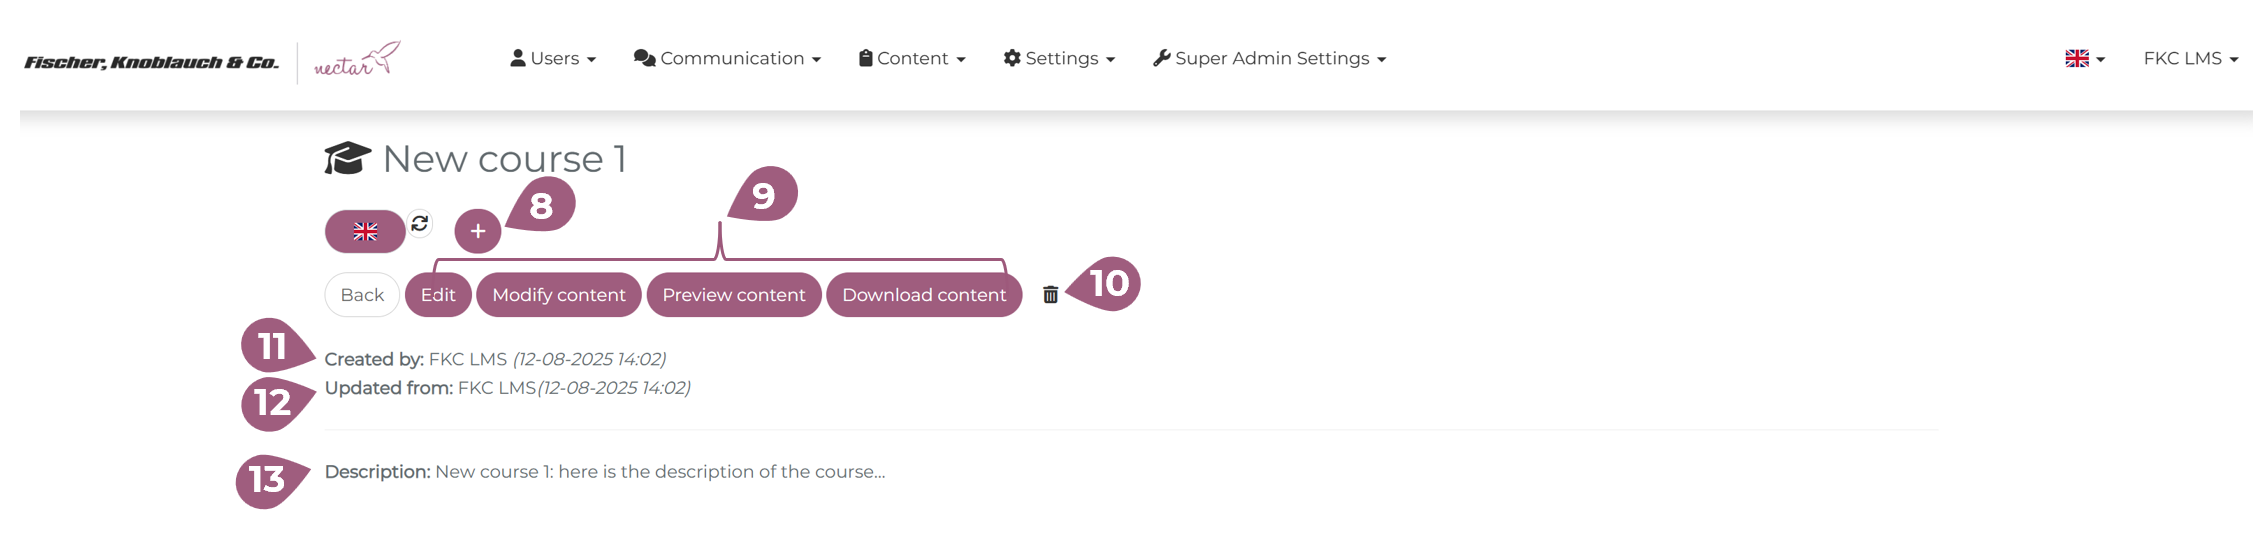Select the English flag language pill
The height and width of the screenshot is (533, 2254).
[x=365, y=232]
